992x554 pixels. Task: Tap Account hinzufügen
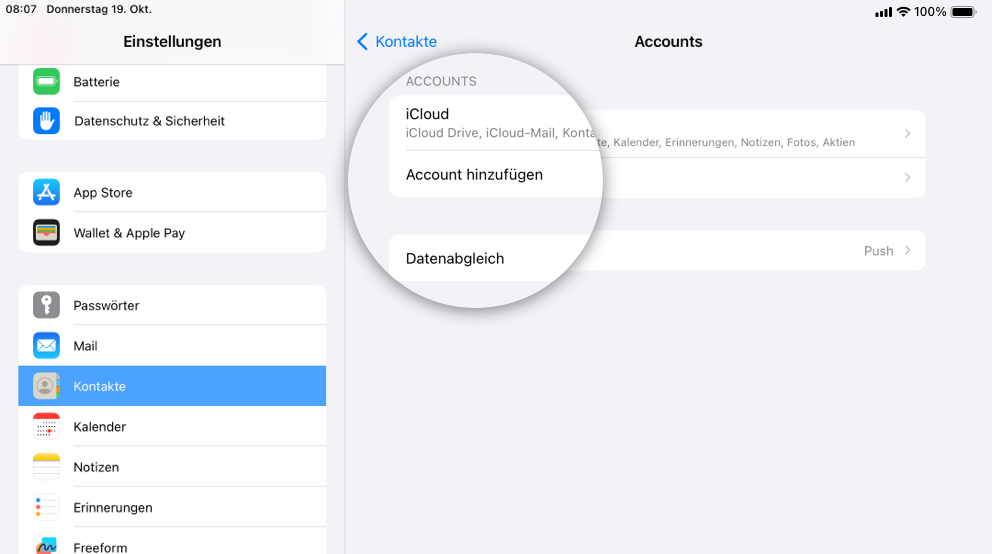click(657, 177)
